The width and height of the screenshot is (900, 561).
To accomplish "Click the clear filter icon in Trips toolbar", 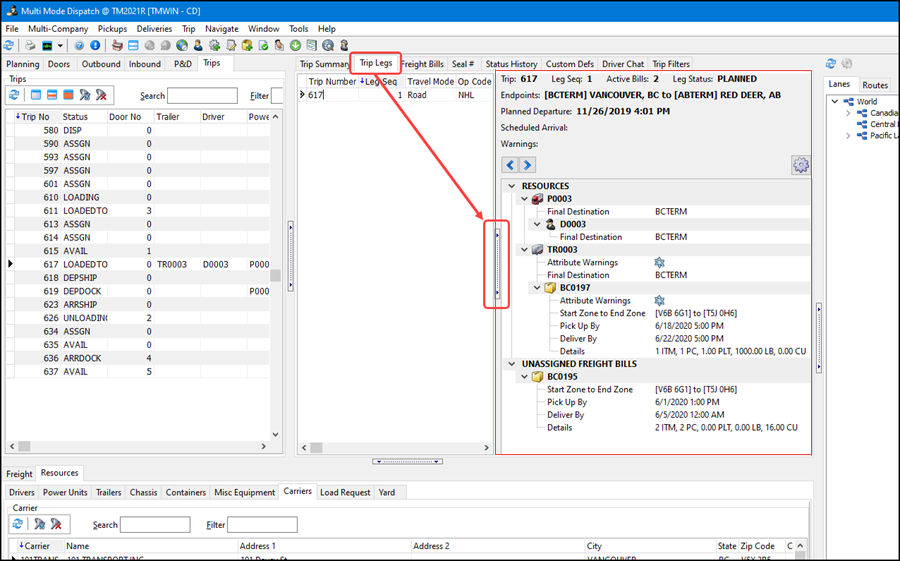I will tap(102, 95).
